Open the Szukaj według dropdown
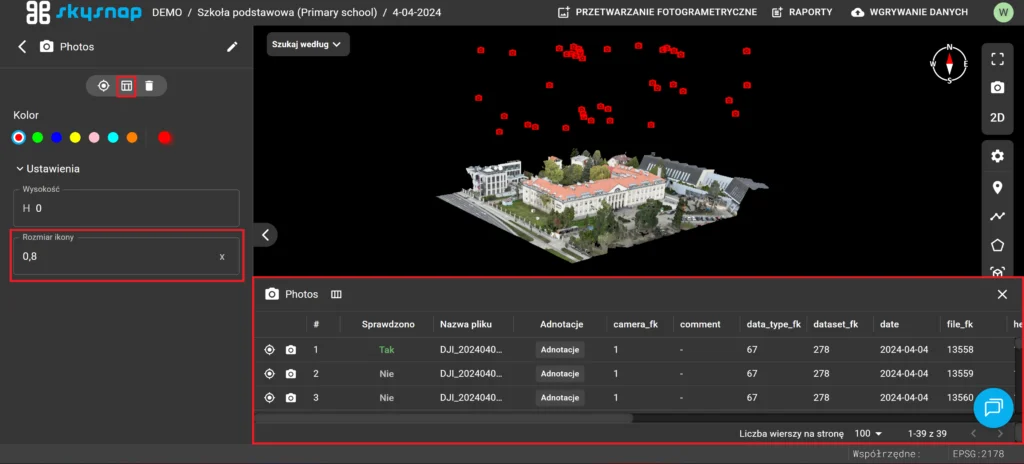The height and width of the screenshot is (464, 1024). coord(308,44)
